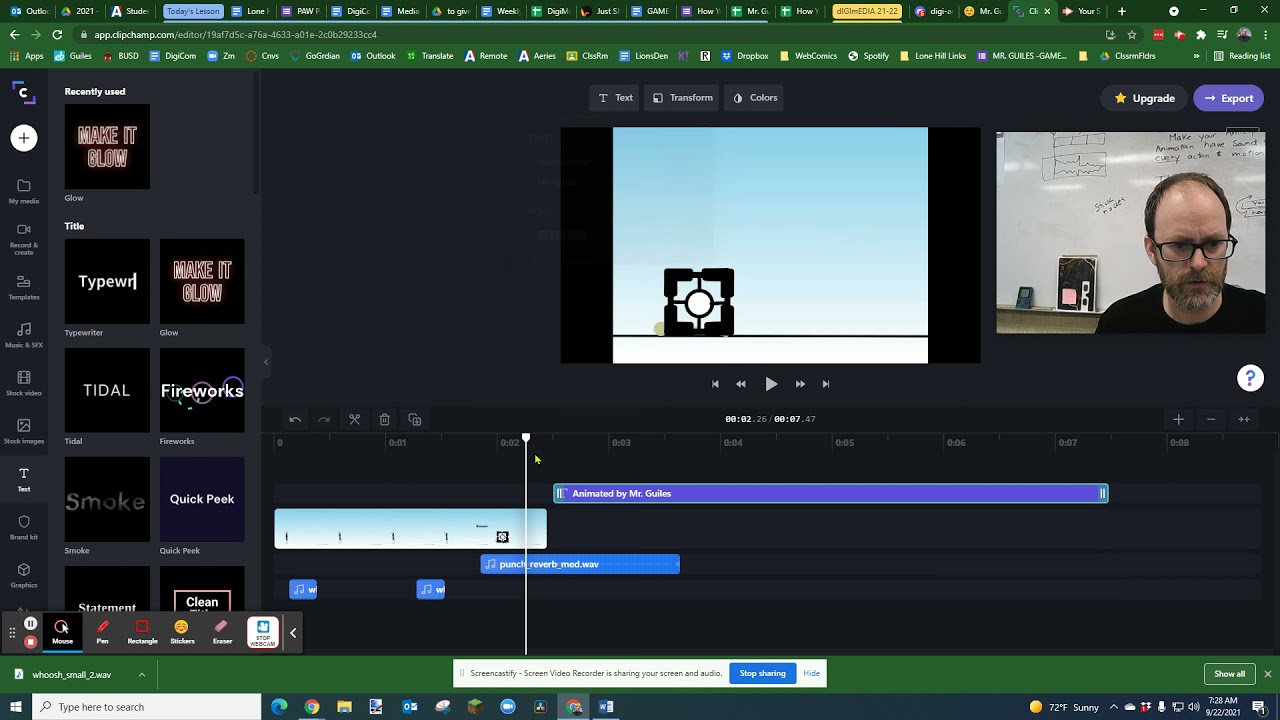Click the timeline playhead marker
This screenshot has width=1280, height=720.
[526, 438]
